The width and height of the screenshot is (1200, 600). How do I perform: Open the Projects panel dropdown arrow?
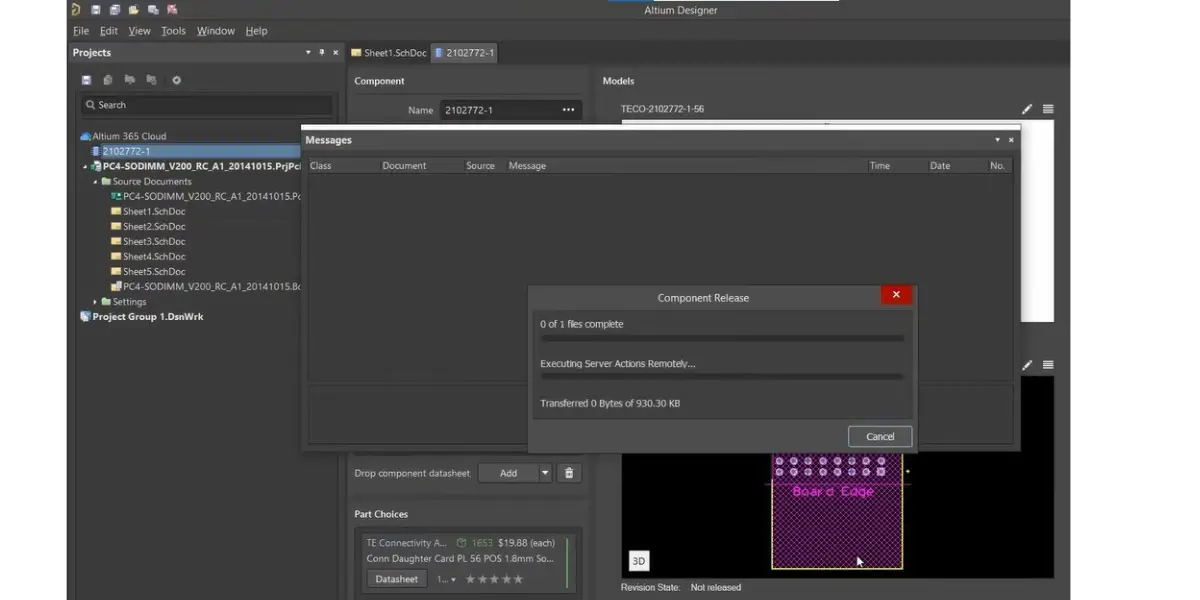coord(308,52)
